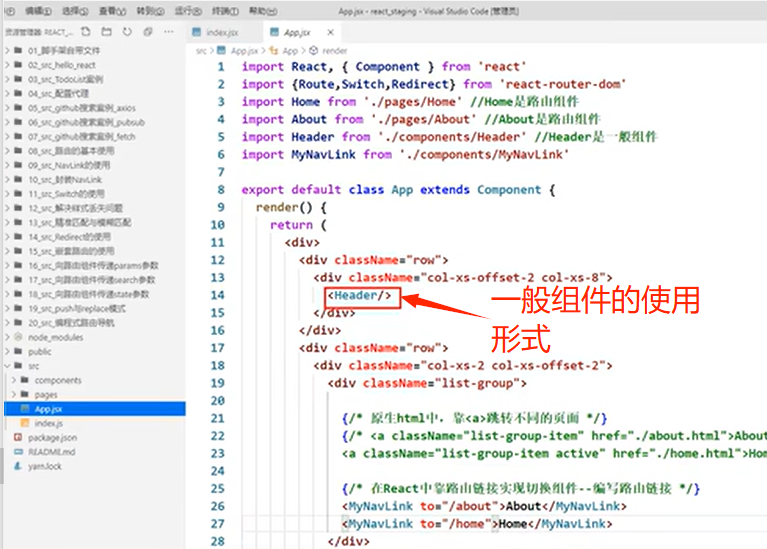The height and width of the screenshot is (549, 767).
Task: Expand the 10_src NavLink folder chevron
Action: [x=7, y=180]
